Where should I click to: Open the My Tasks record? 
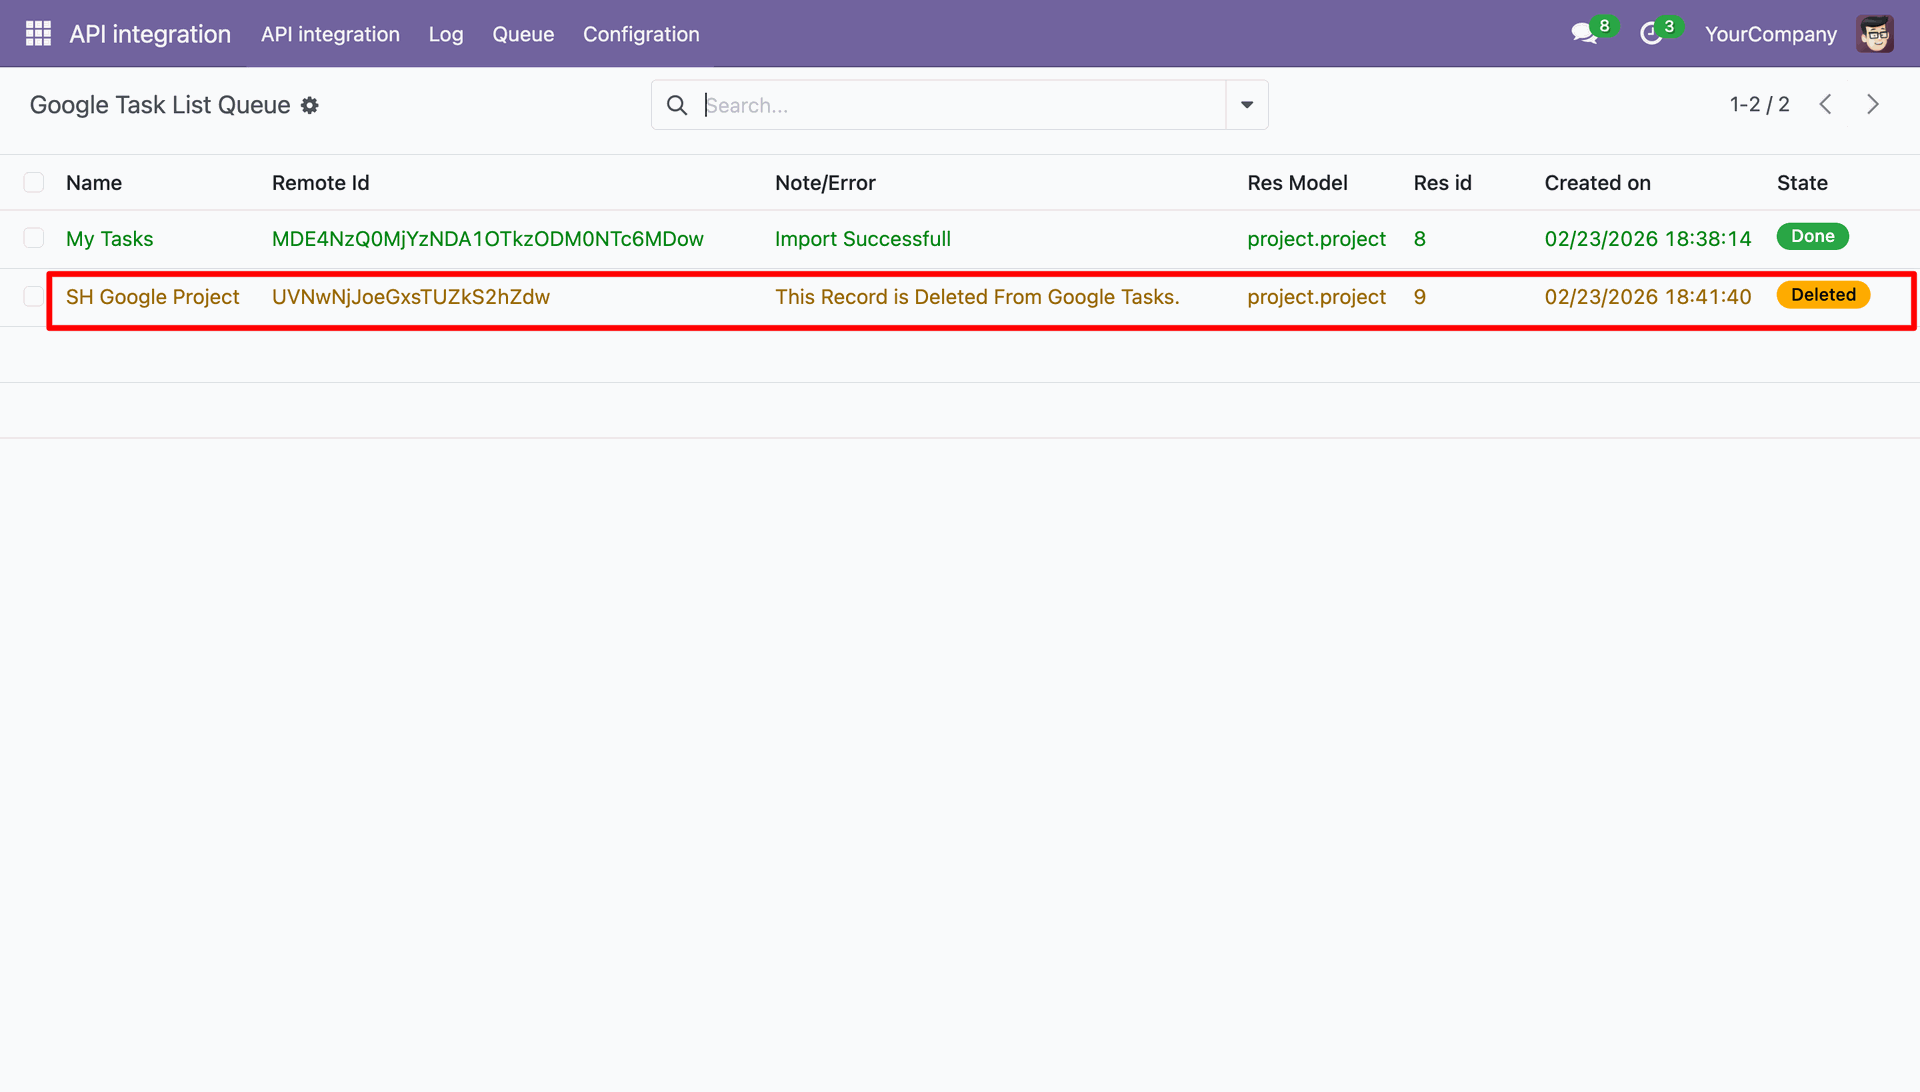[x=110, y=239]
